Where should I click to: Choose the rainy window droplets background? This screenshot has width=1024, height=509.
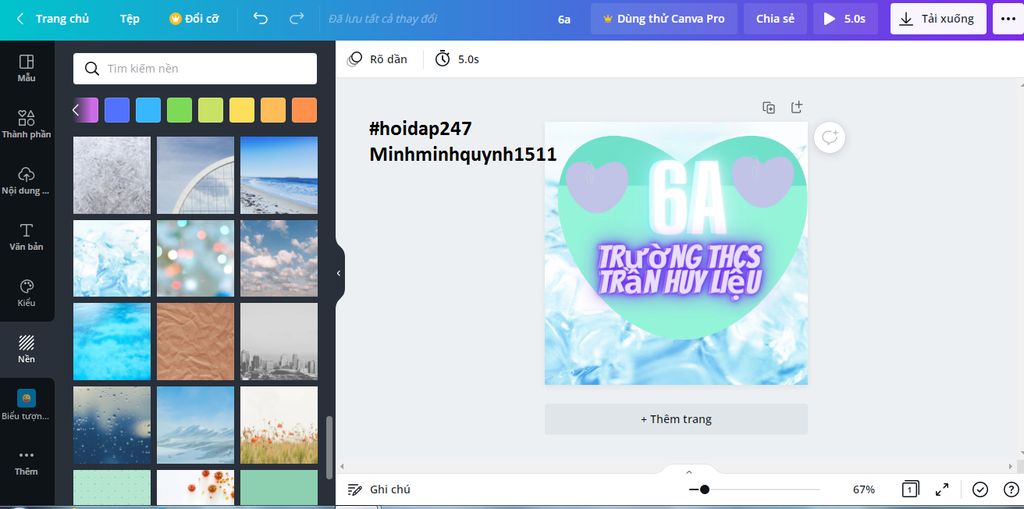coord(112,425)
